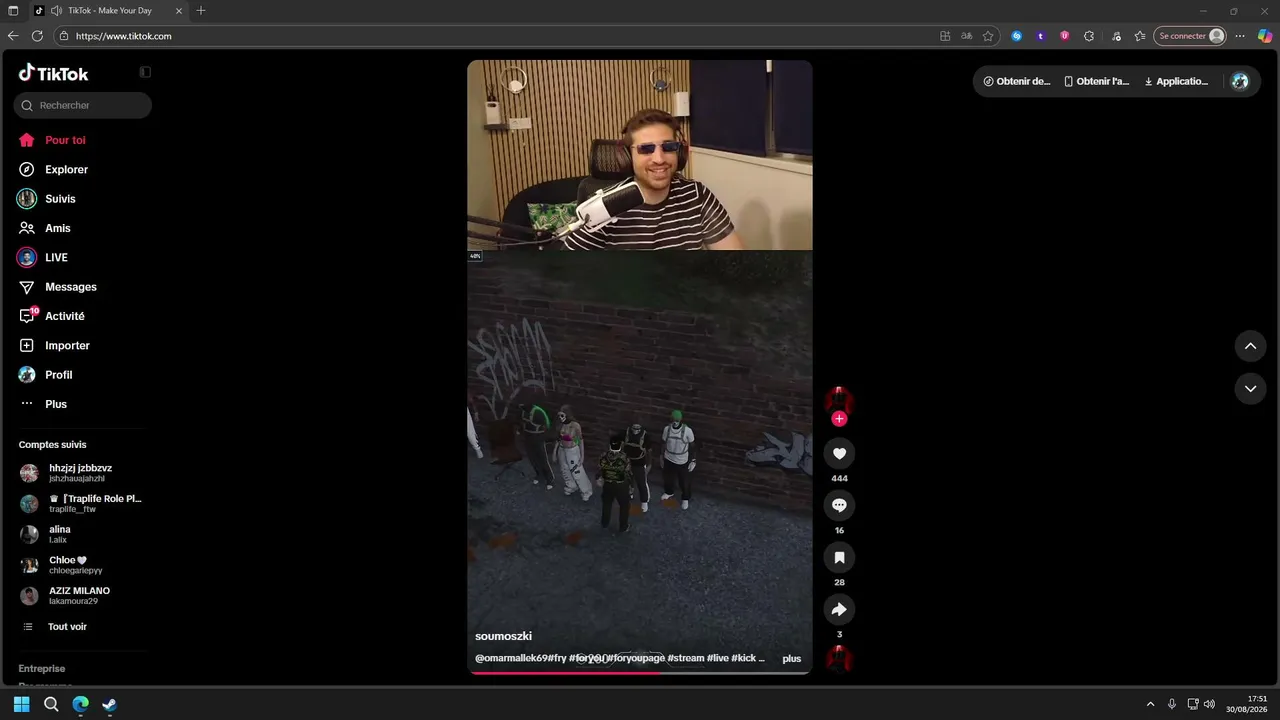Share the video with arrow icon
The width and height of the screenshot is (1280, 720).
point(839,610)
